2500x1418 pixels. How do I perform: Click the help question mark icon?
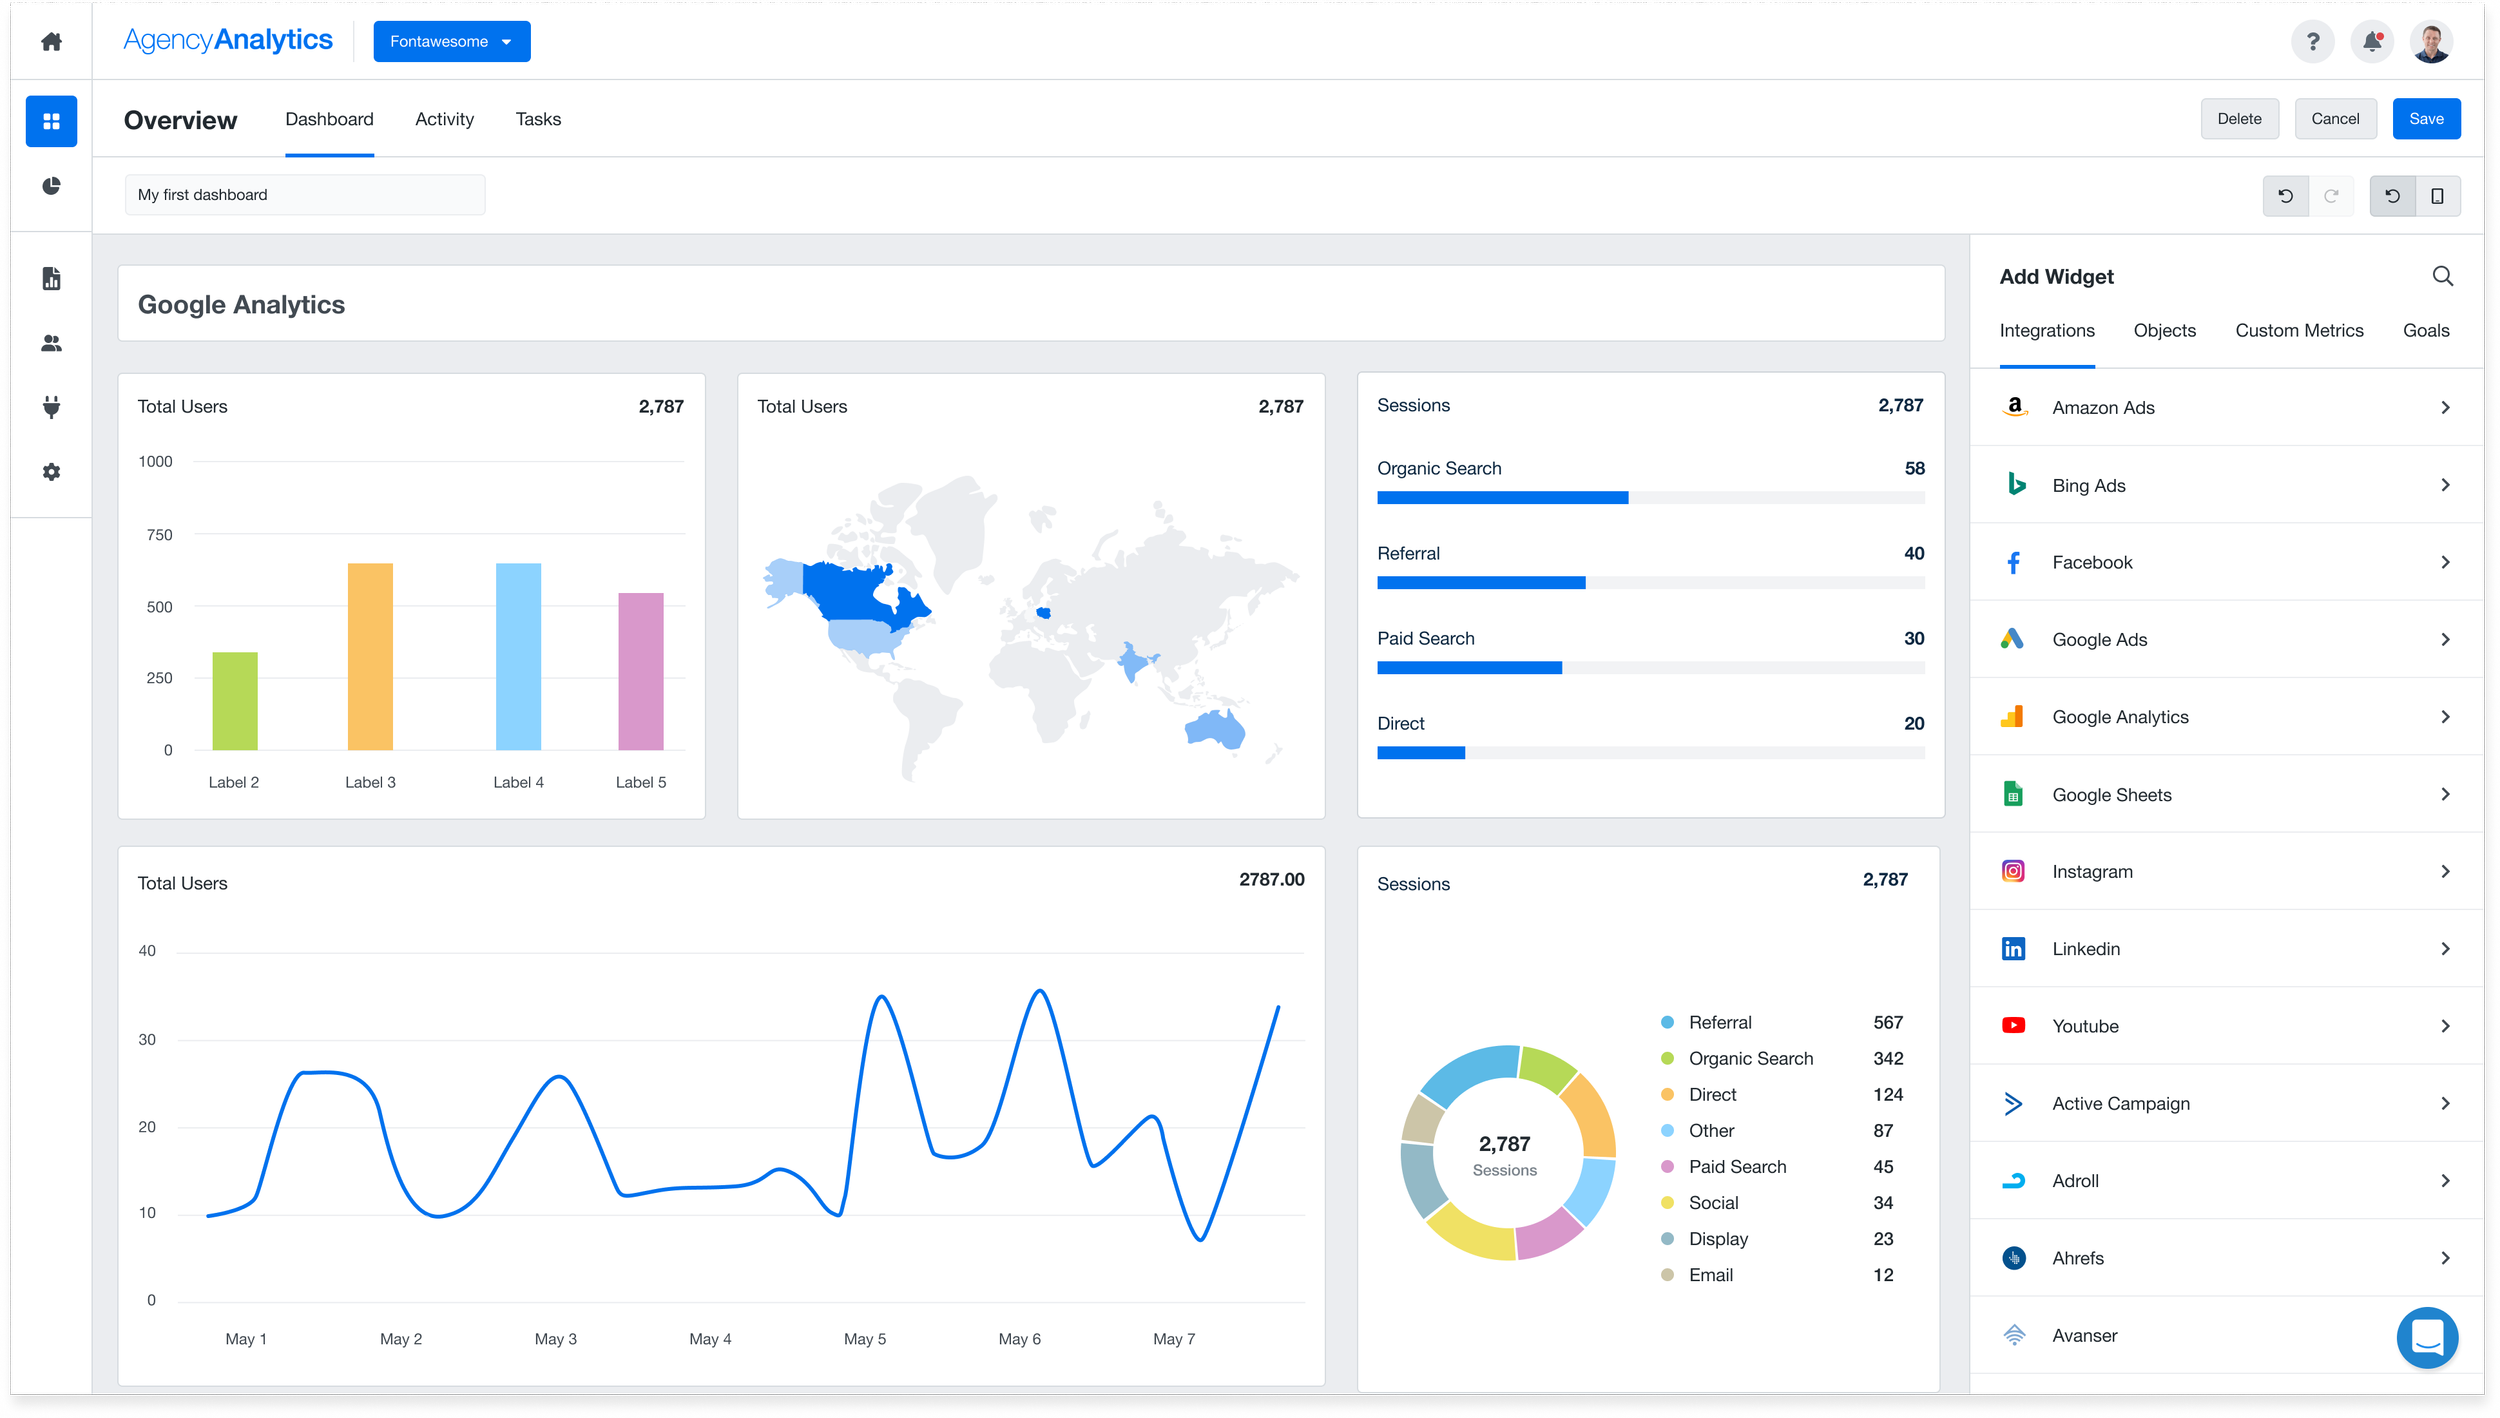pyautogui.click(x=2312, y=41)
